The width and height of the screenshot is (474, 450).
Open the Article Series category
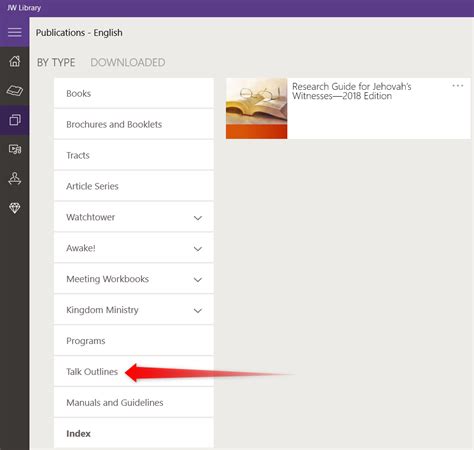coord(134,186)
